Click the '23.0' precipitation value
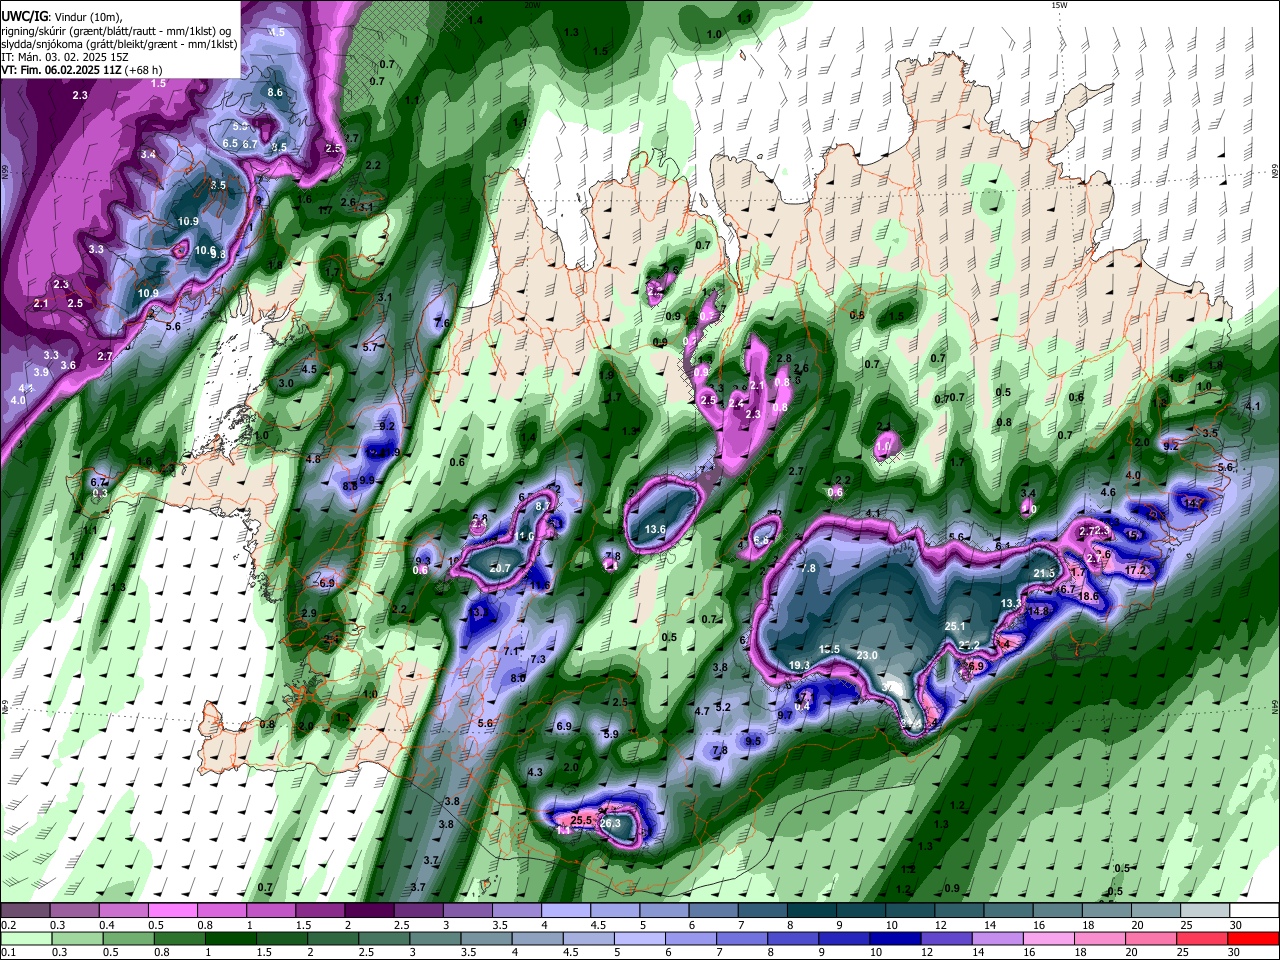This screenshot has width=1280, height=960. [867, 655]
